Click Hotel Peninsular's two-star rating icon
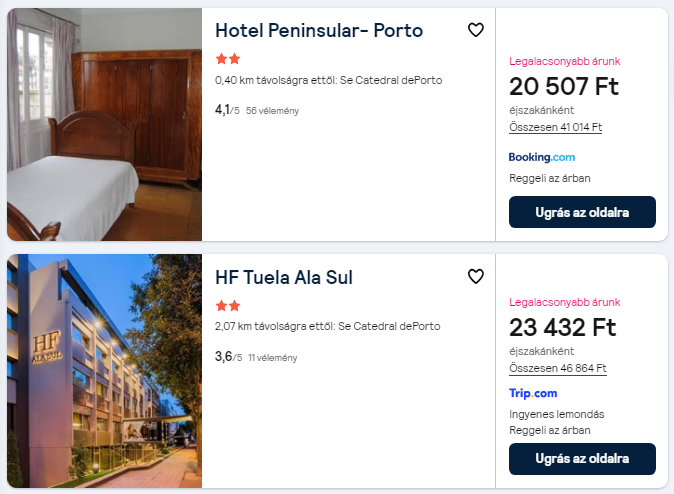 pos(228,59)
